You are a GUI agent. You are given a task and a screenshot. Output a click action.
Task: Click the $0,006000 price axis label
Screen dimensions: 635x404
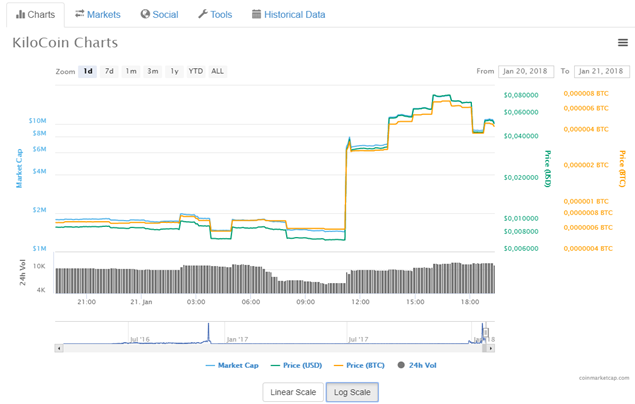click(x=521, y=249)
